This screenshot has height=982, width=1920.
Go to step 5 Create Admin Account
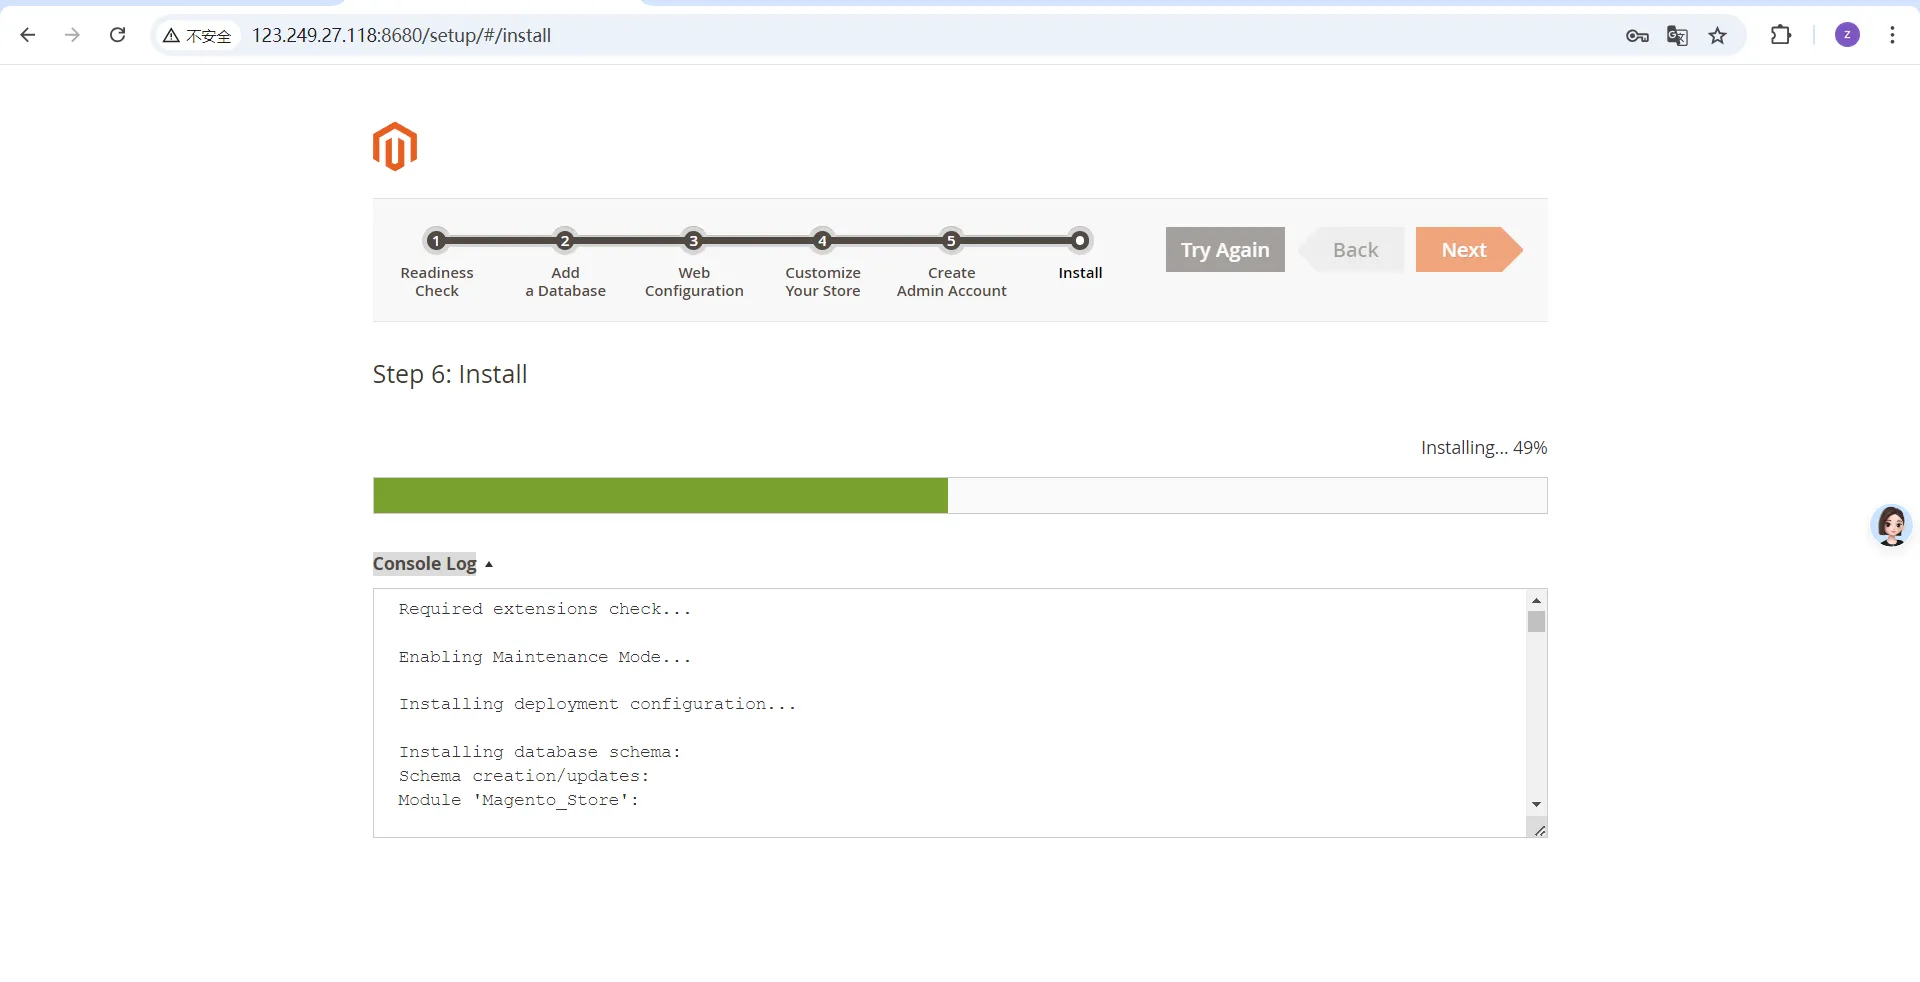951,263
